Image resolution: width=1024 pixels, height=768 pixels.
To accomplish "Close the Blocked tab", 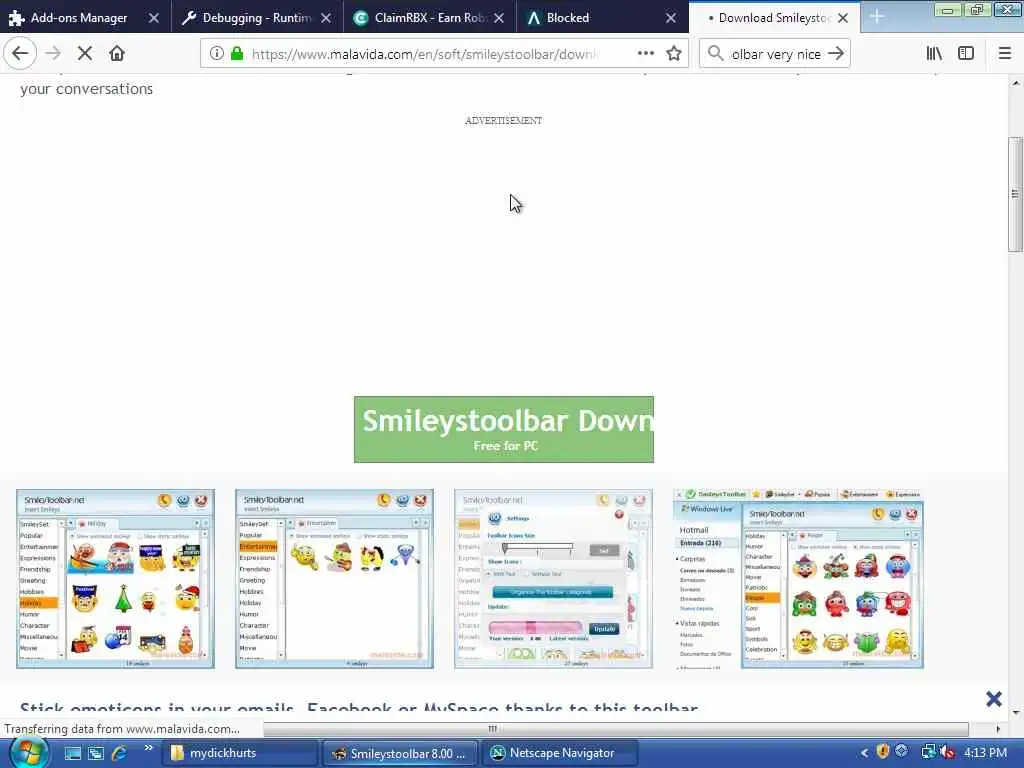I will click(671, 18).
